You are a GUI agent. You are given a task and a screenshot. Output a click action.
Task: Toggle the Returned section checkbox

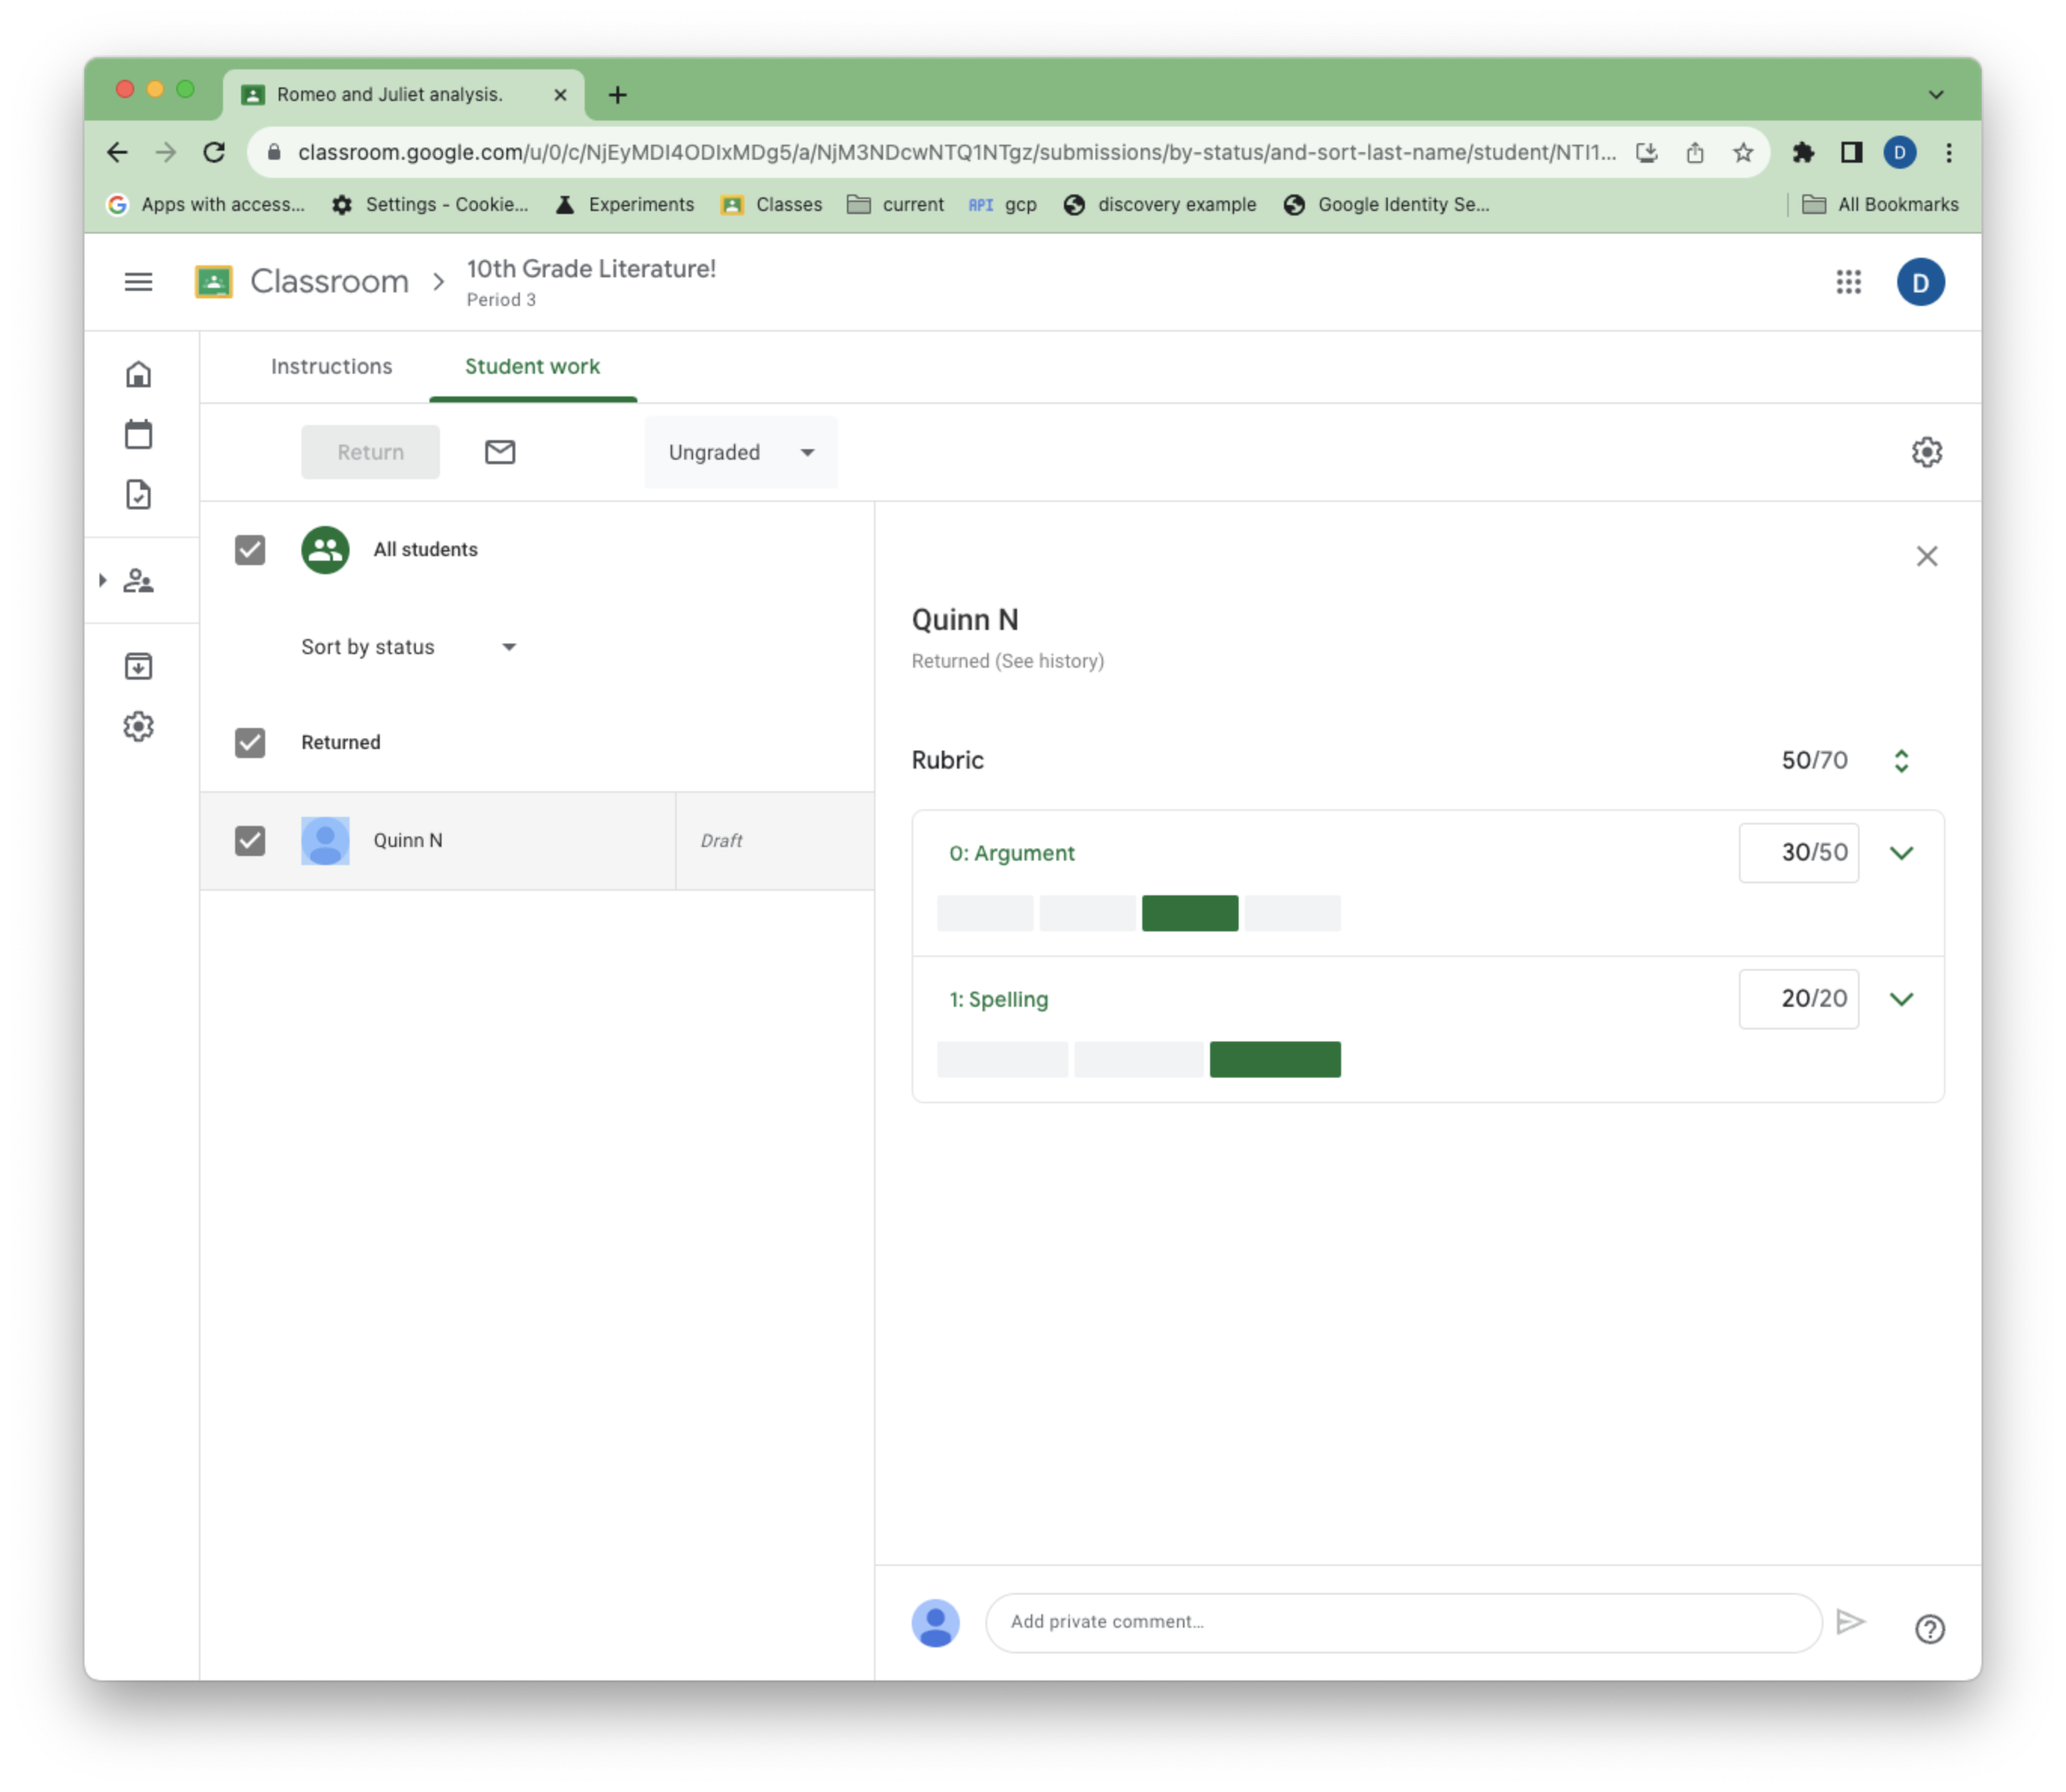[x=249, y=742]
